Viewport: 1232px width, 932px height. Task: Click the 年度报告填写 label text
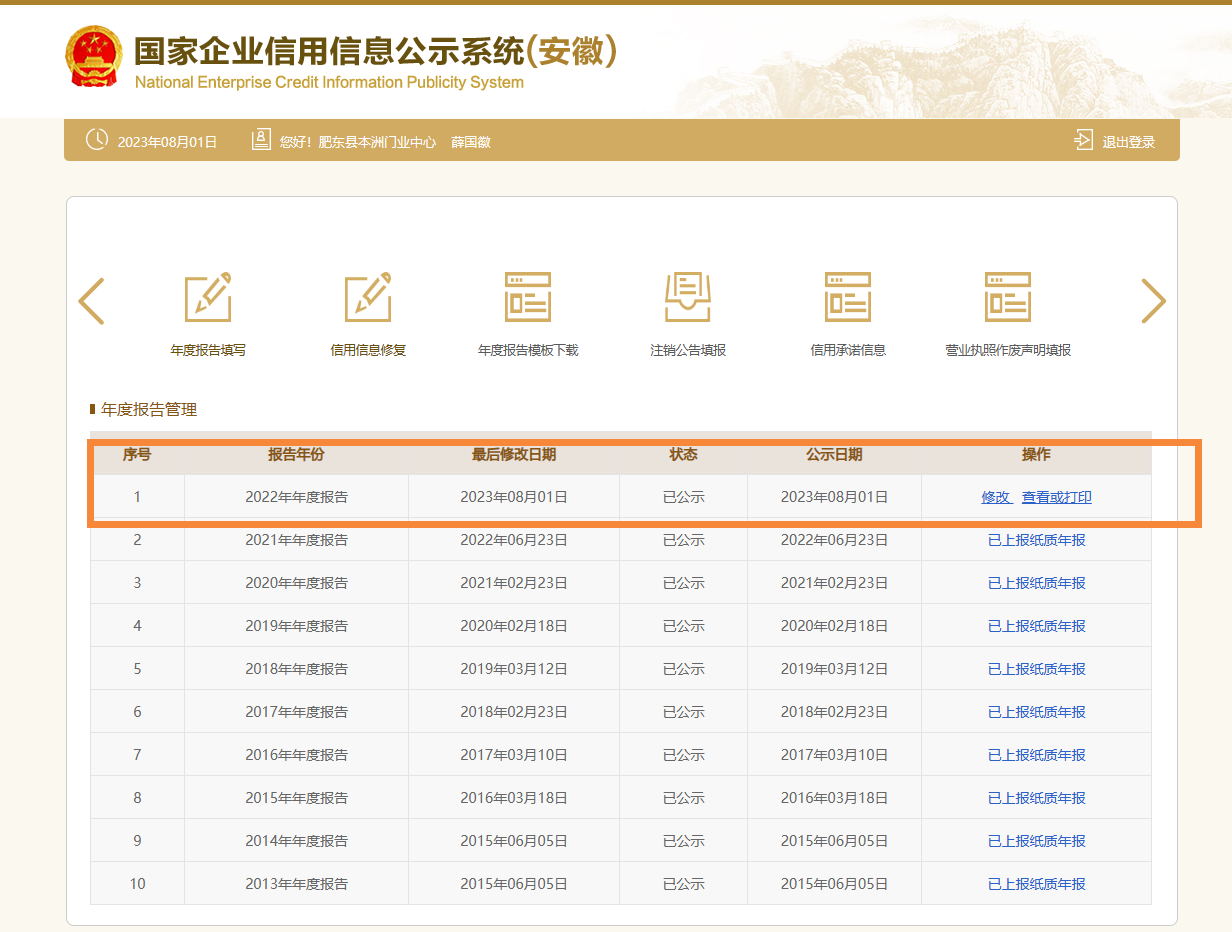(208, 351)
